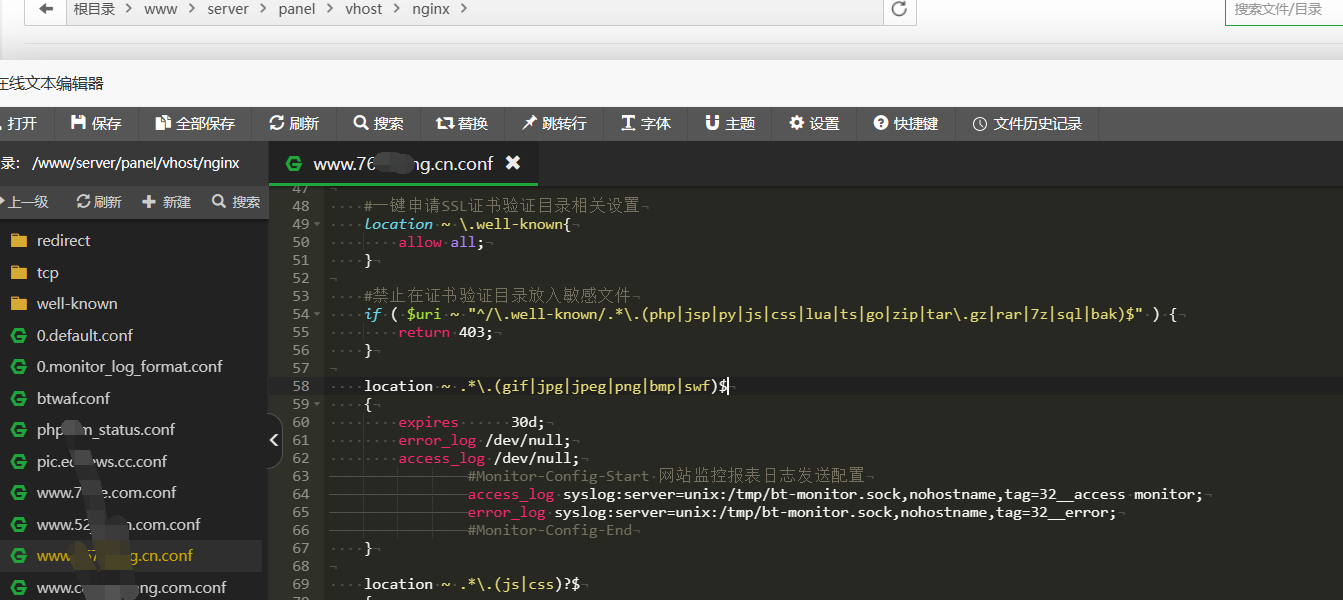Click the '#一键申请SSL证书验证目录相关设置' comment
The image size is (1343, 600).
(501, 206)
